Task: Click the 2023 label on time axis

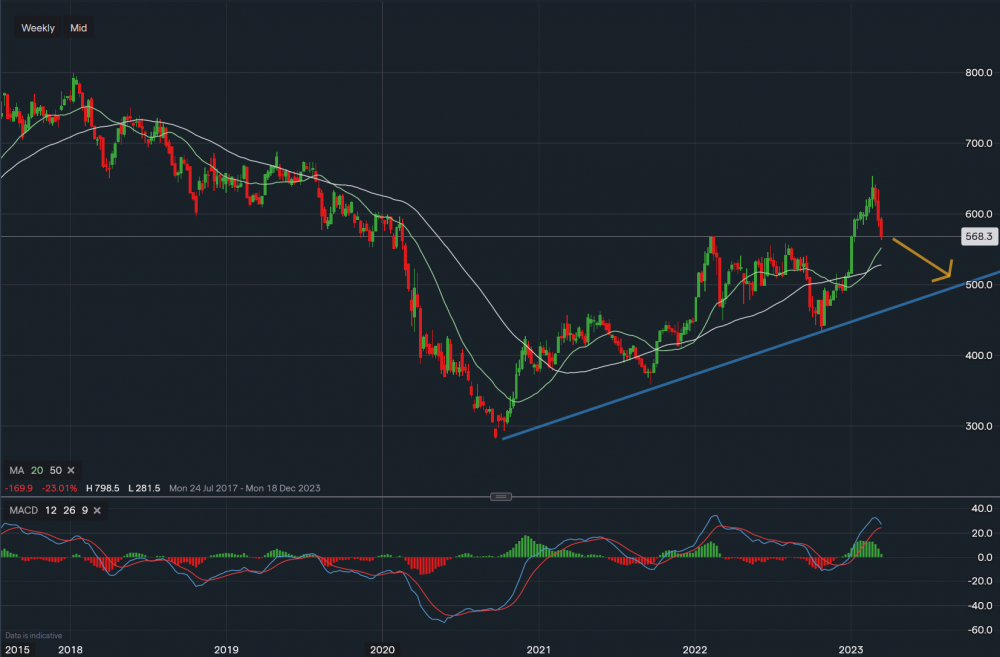Action: pos(852,649)
